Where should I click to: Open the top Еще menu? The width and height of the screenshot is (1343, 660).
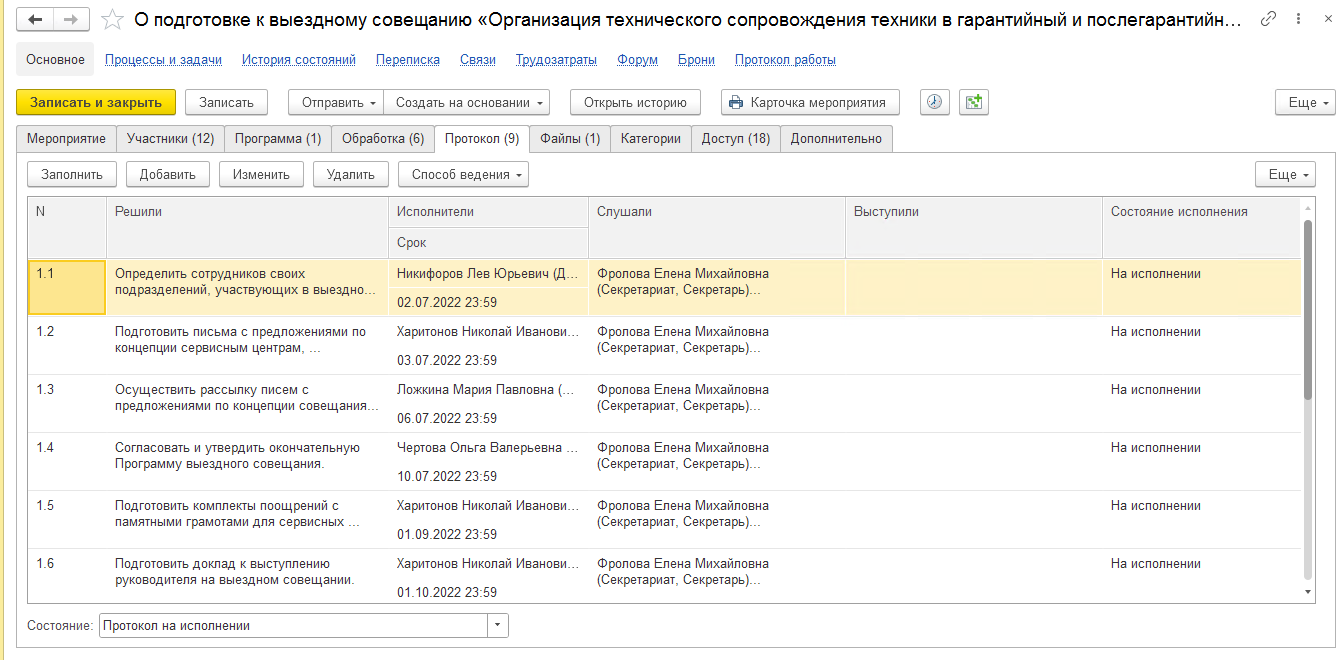[1305, 102]
